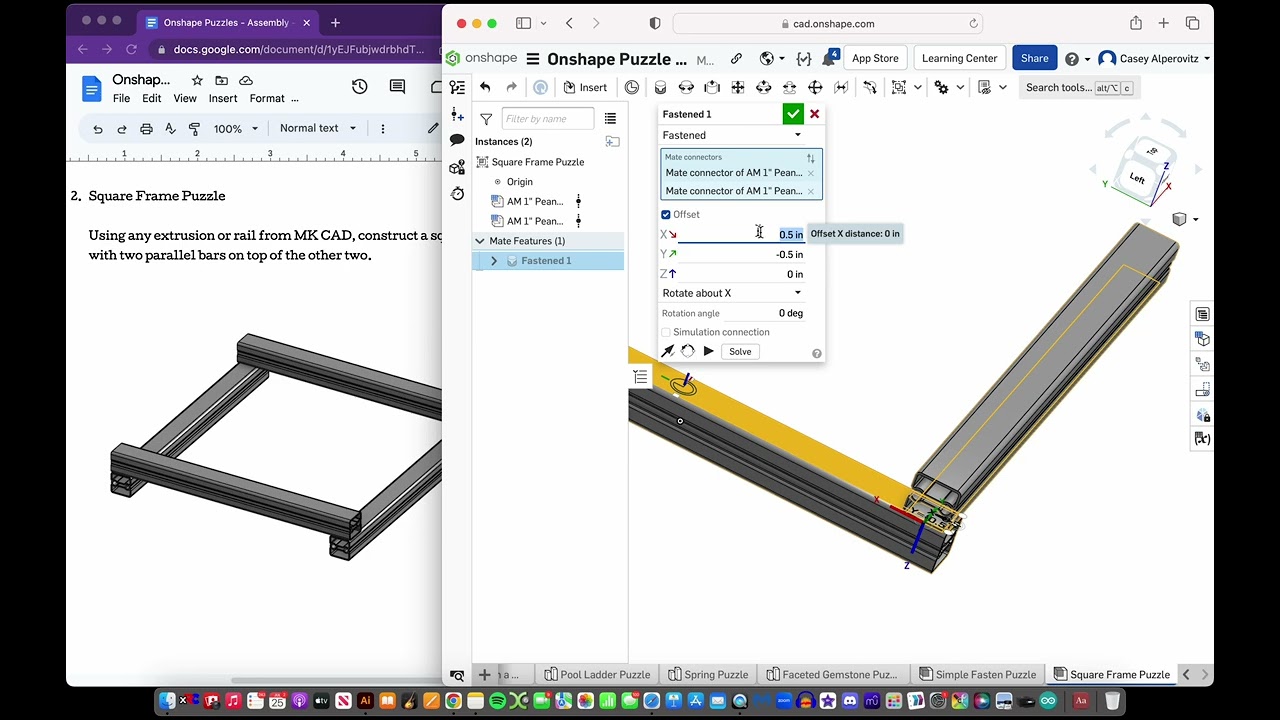Undo last action in Onshape toolbar
This screenshot has width=1280, height=720.
point(485,87)
